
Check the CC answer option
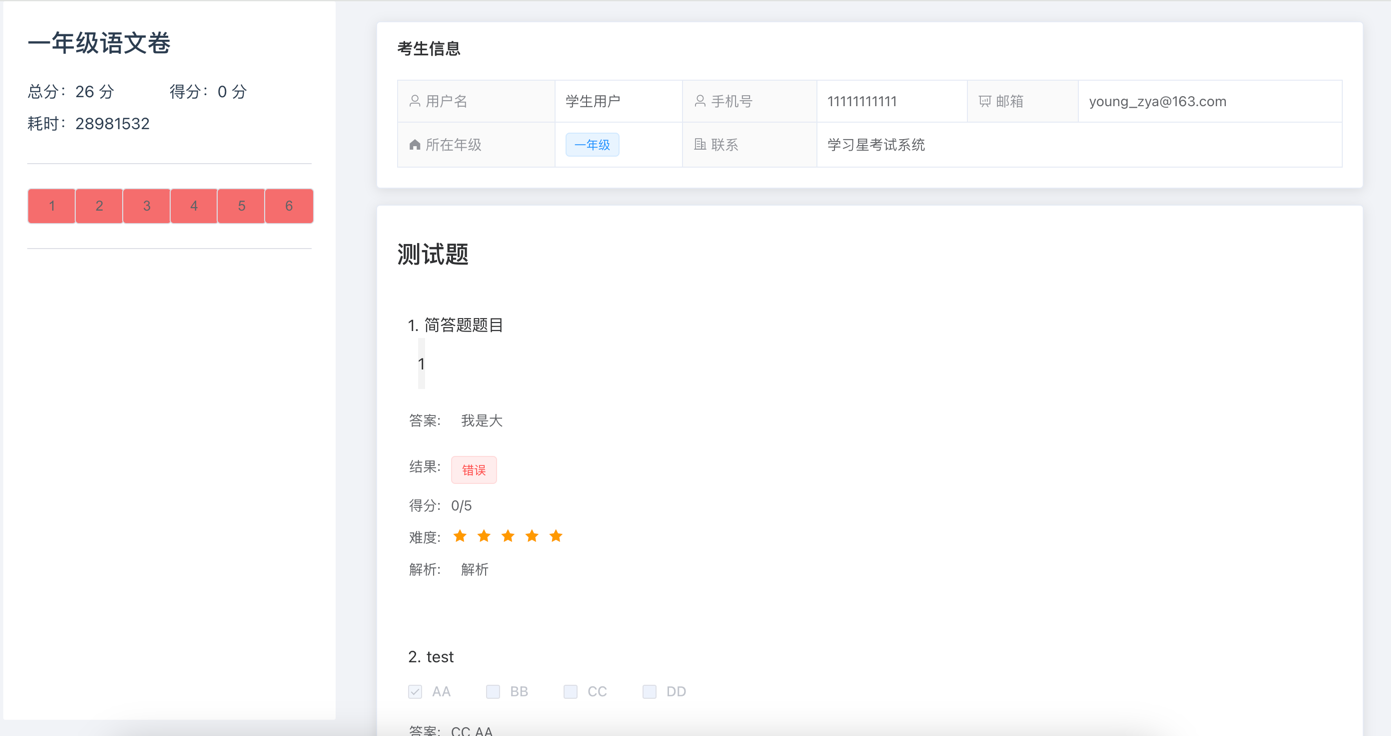[x=570, y=691]
